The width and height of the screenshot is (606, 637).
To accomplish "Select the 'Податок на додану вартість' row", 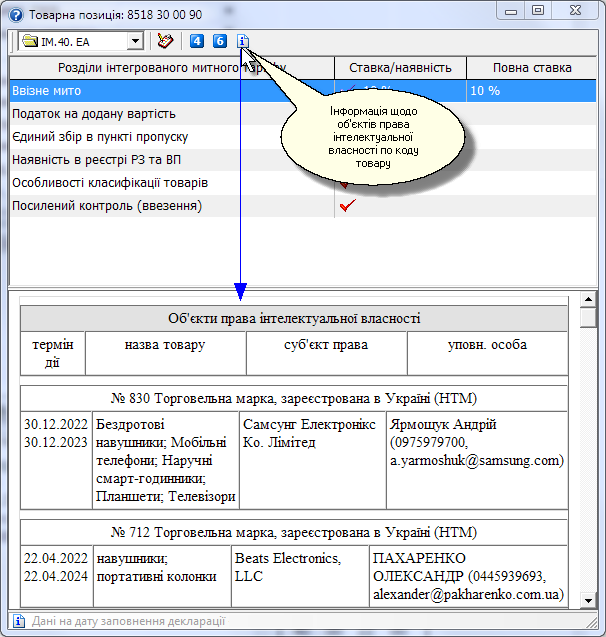I will (303, 114).
